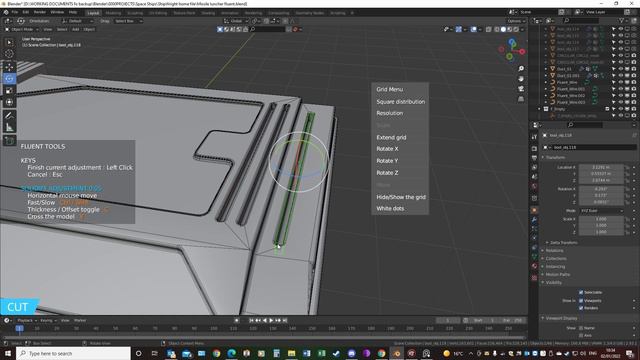This screenshot has height=360, width=640.
Task: Open the XYZ Euler rotation mode dropdown
Action: (602, 211)
